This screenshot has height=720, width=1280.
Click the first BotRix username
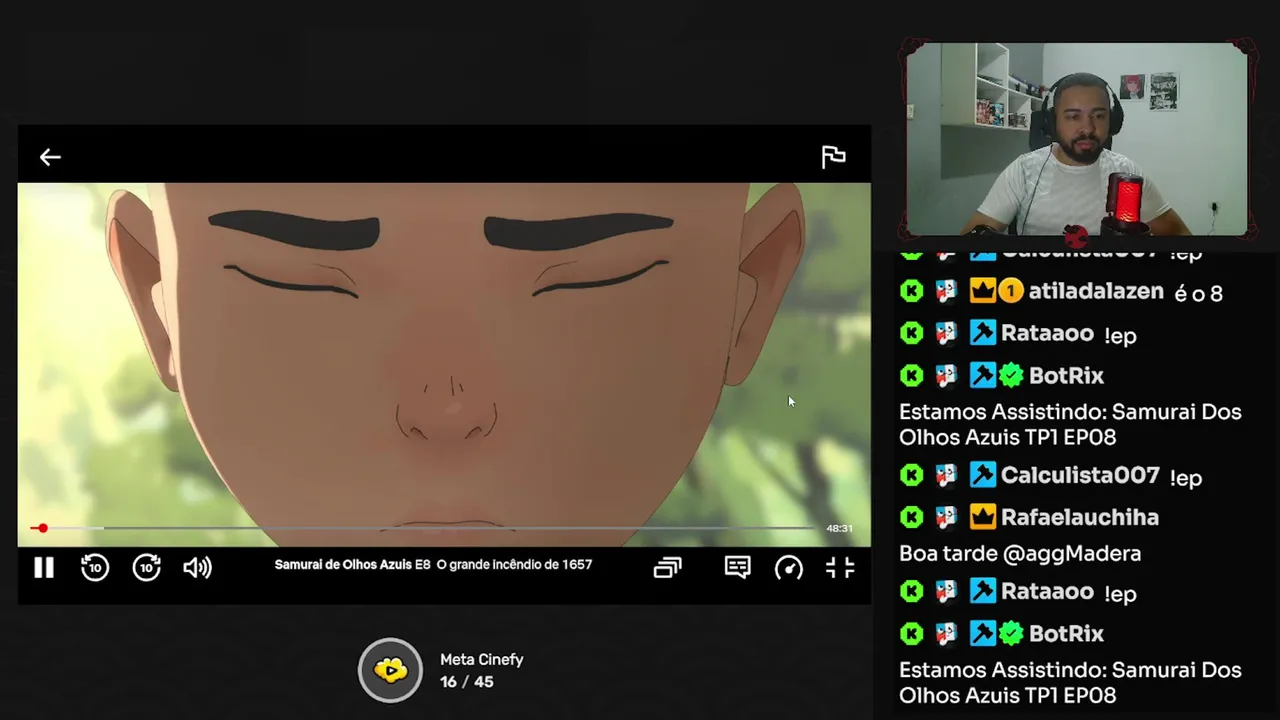pos(1066,375)
